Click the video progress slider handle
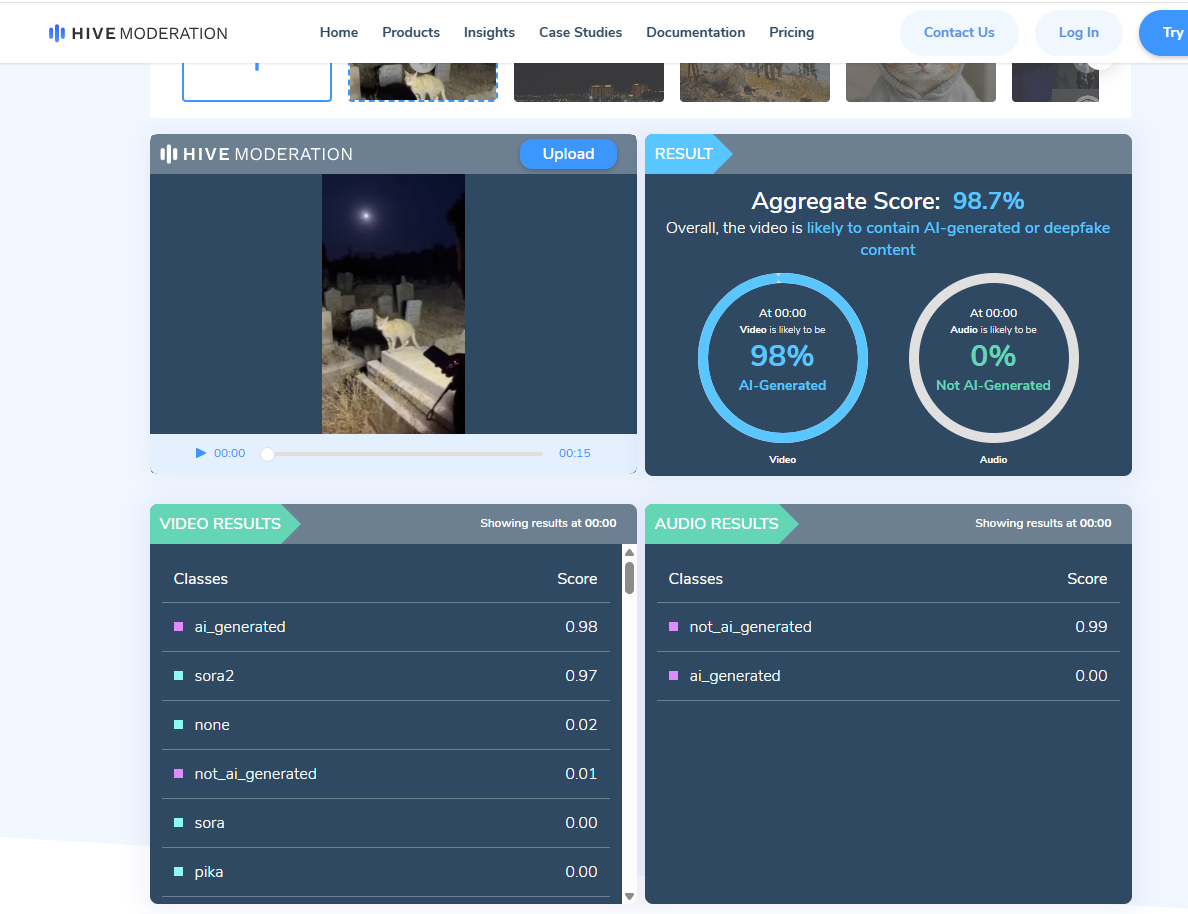 [x=267, y=454]
